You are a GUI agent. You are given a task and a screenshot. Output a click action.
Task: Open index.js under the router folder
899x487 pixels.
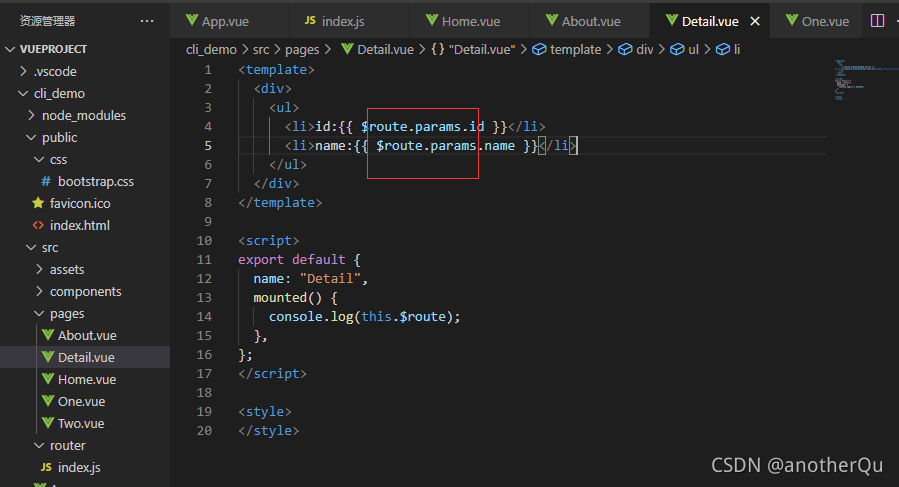click(85, 467)
